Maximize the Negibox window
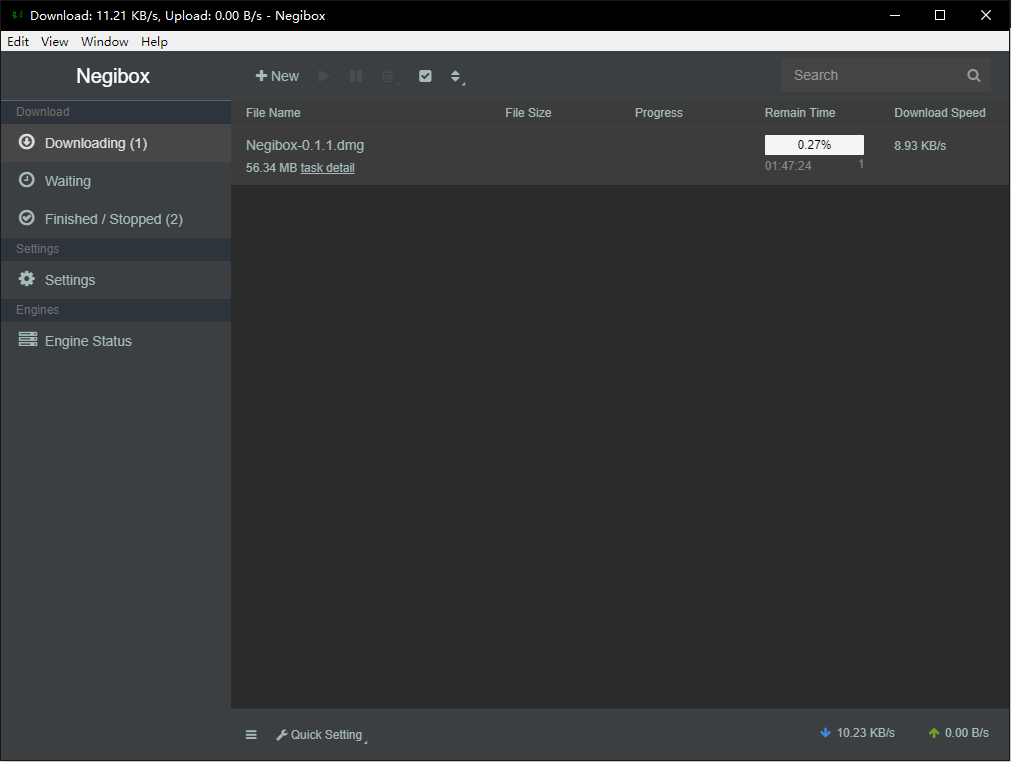 tap(940, 15)
